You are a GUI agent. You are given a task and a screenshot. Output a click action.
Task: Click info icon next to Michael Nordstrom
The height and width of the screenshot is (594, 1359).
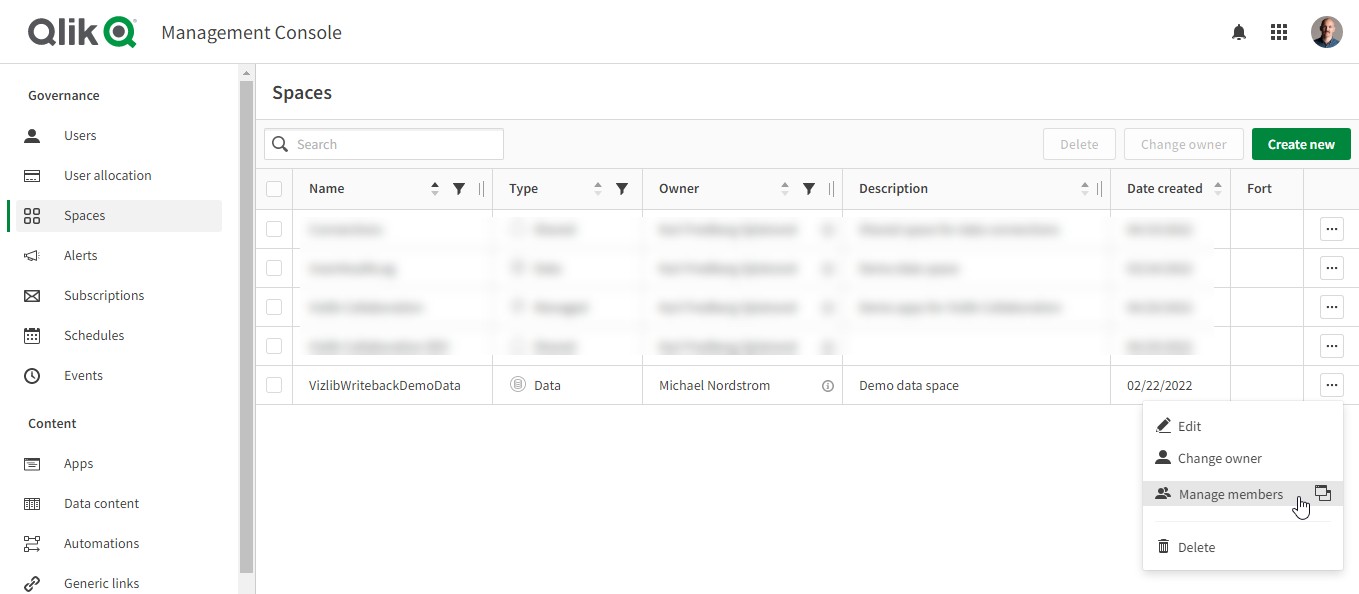pyautogui.click(x=828, y=385)
